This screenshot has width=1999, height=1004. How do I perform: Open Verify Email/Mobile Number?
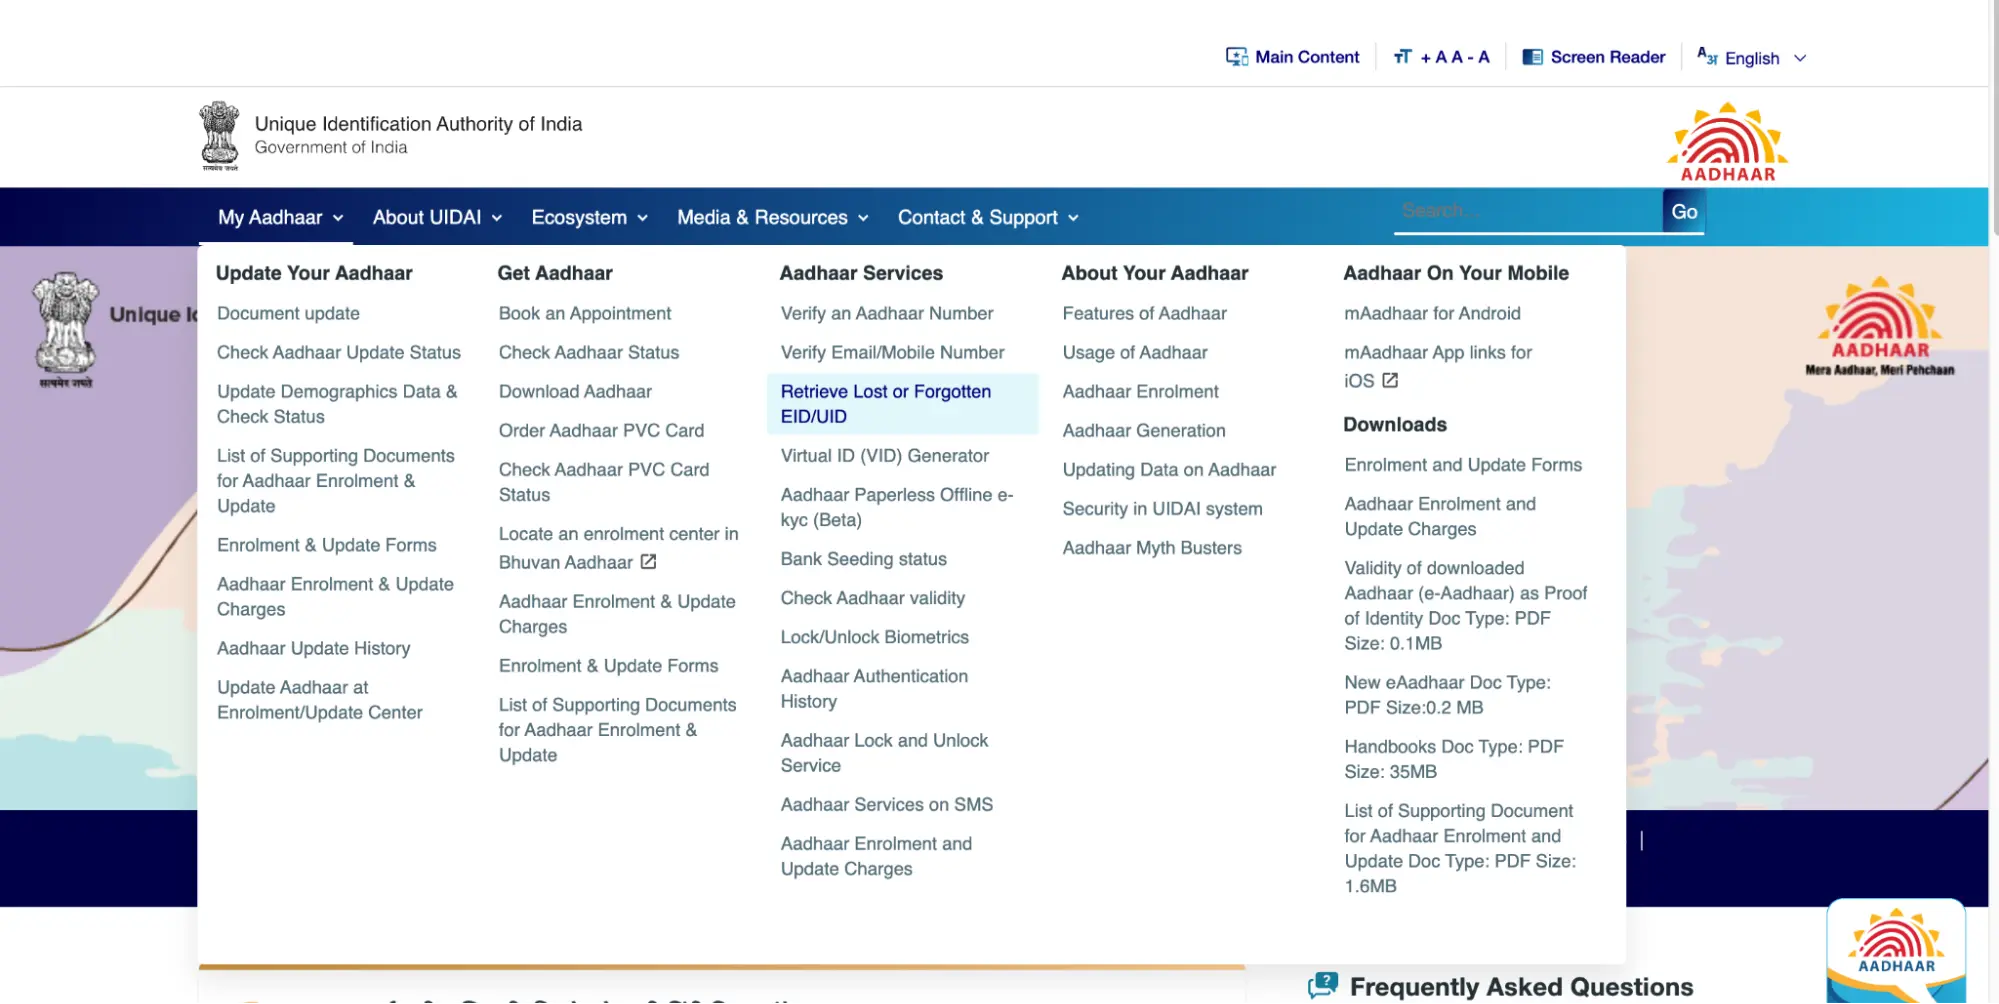[892, 352]
